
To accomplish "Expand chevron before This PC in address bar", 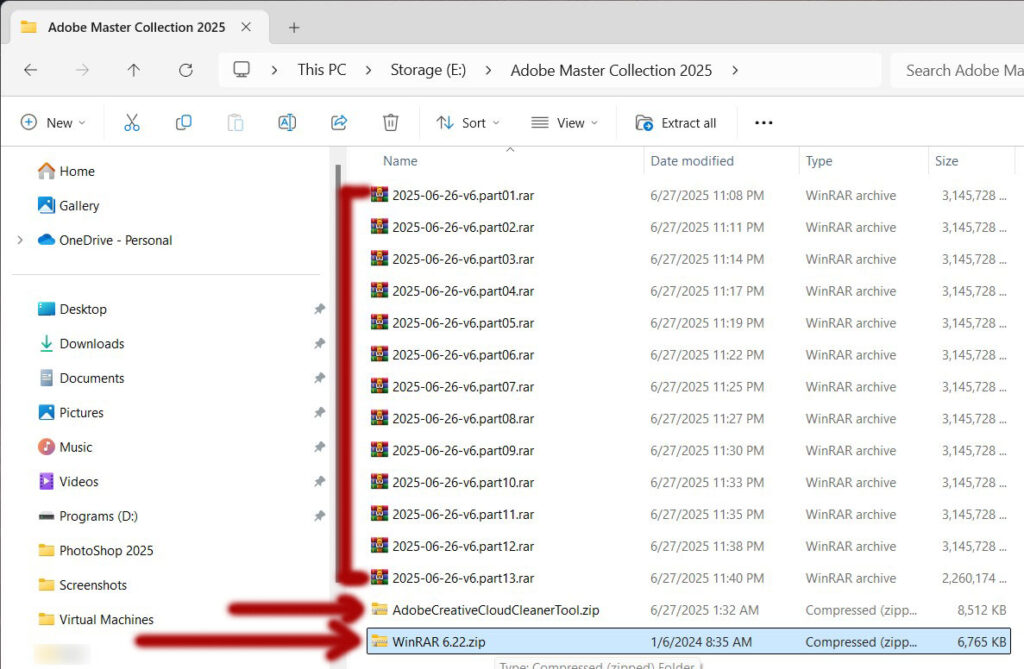I will (x=274, y=70).
